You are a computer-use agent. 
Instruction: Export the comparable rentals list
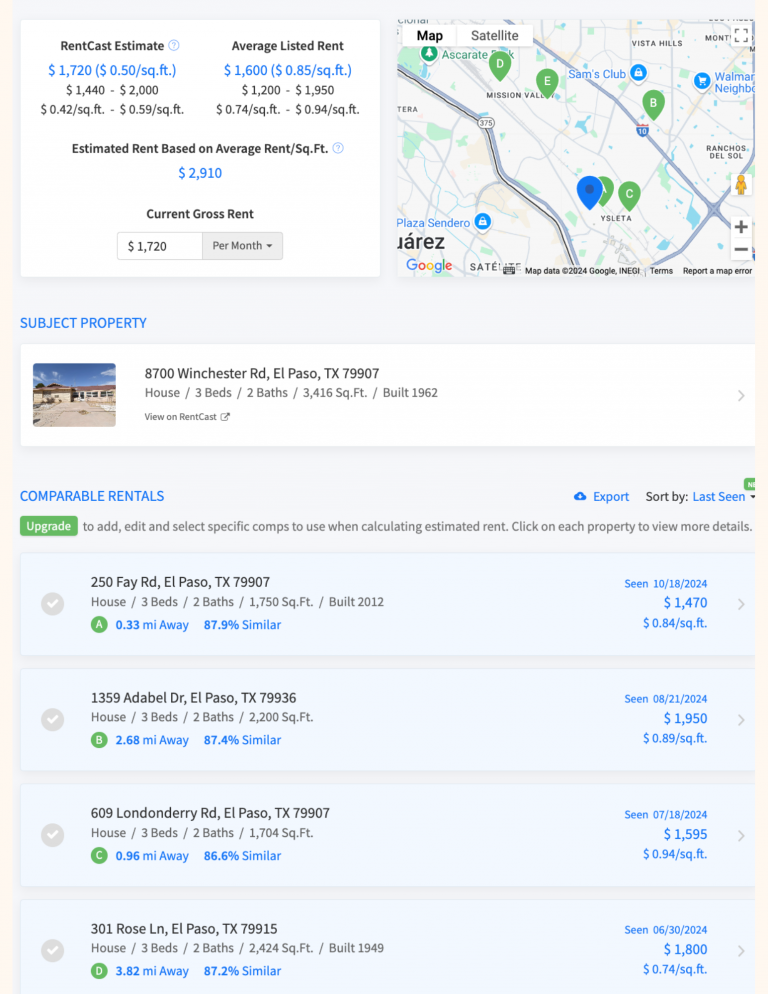click(x=602, y=497)
